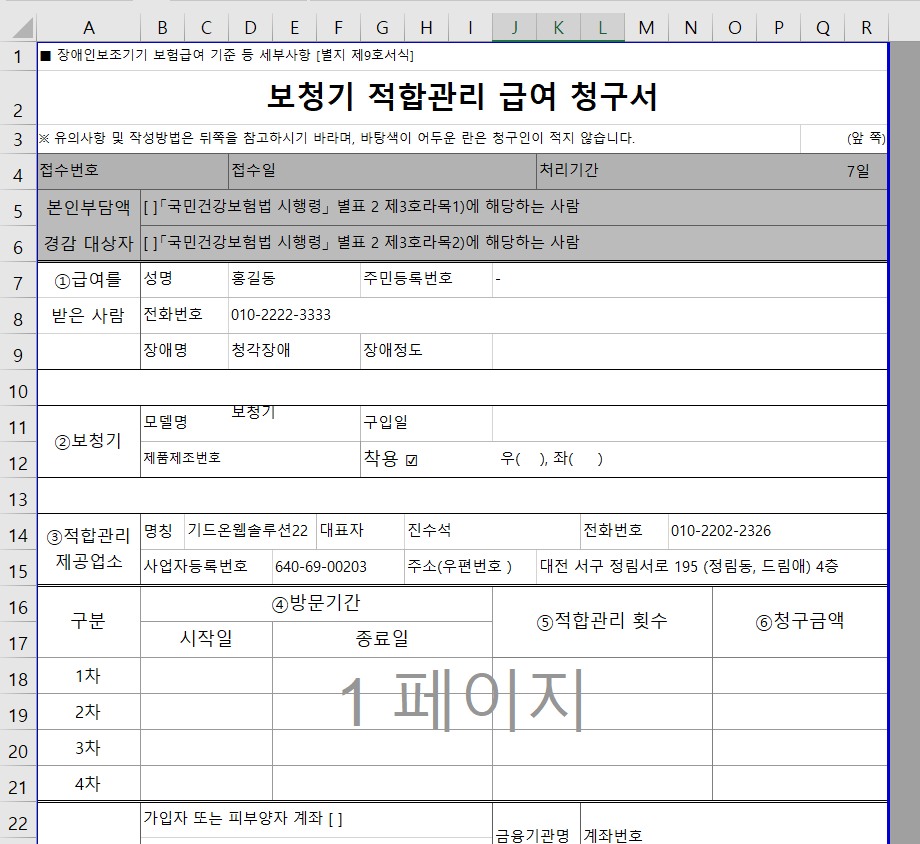Click the empty 청구금액 cell for 4차
Screen dimensions: 920x844
pos(799,784)
